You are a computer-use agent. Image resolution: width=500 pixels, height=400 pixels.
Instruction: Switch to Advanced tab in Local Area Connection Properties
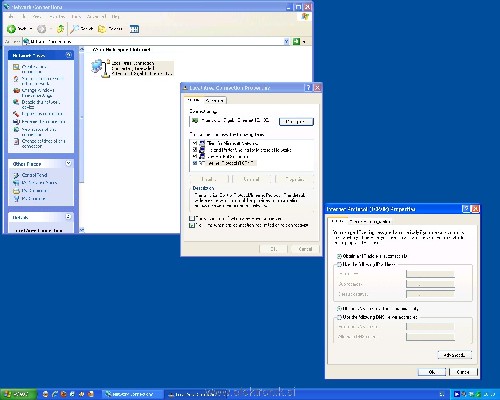tap(214, 100)
